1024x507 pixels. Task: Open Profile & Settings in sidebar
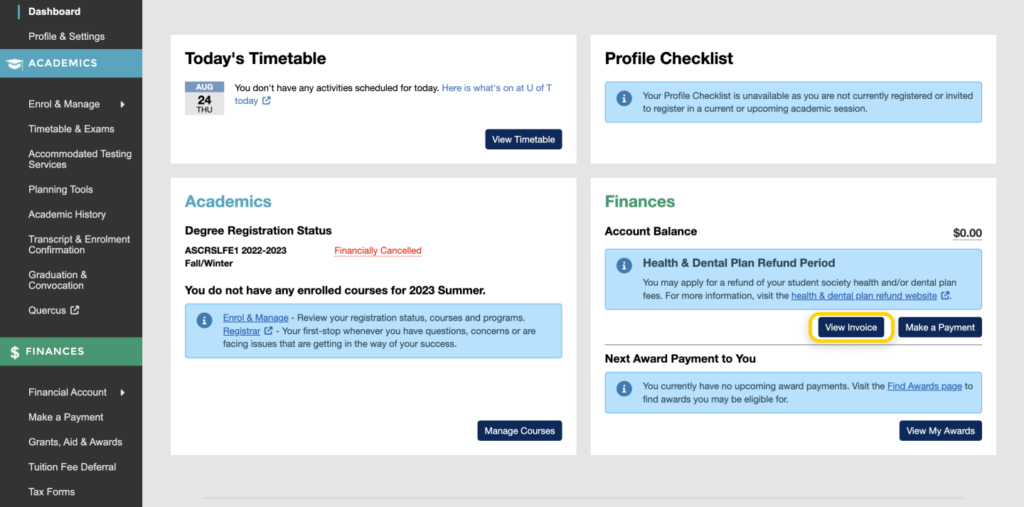pyautogui.click(x=66, y=37)
